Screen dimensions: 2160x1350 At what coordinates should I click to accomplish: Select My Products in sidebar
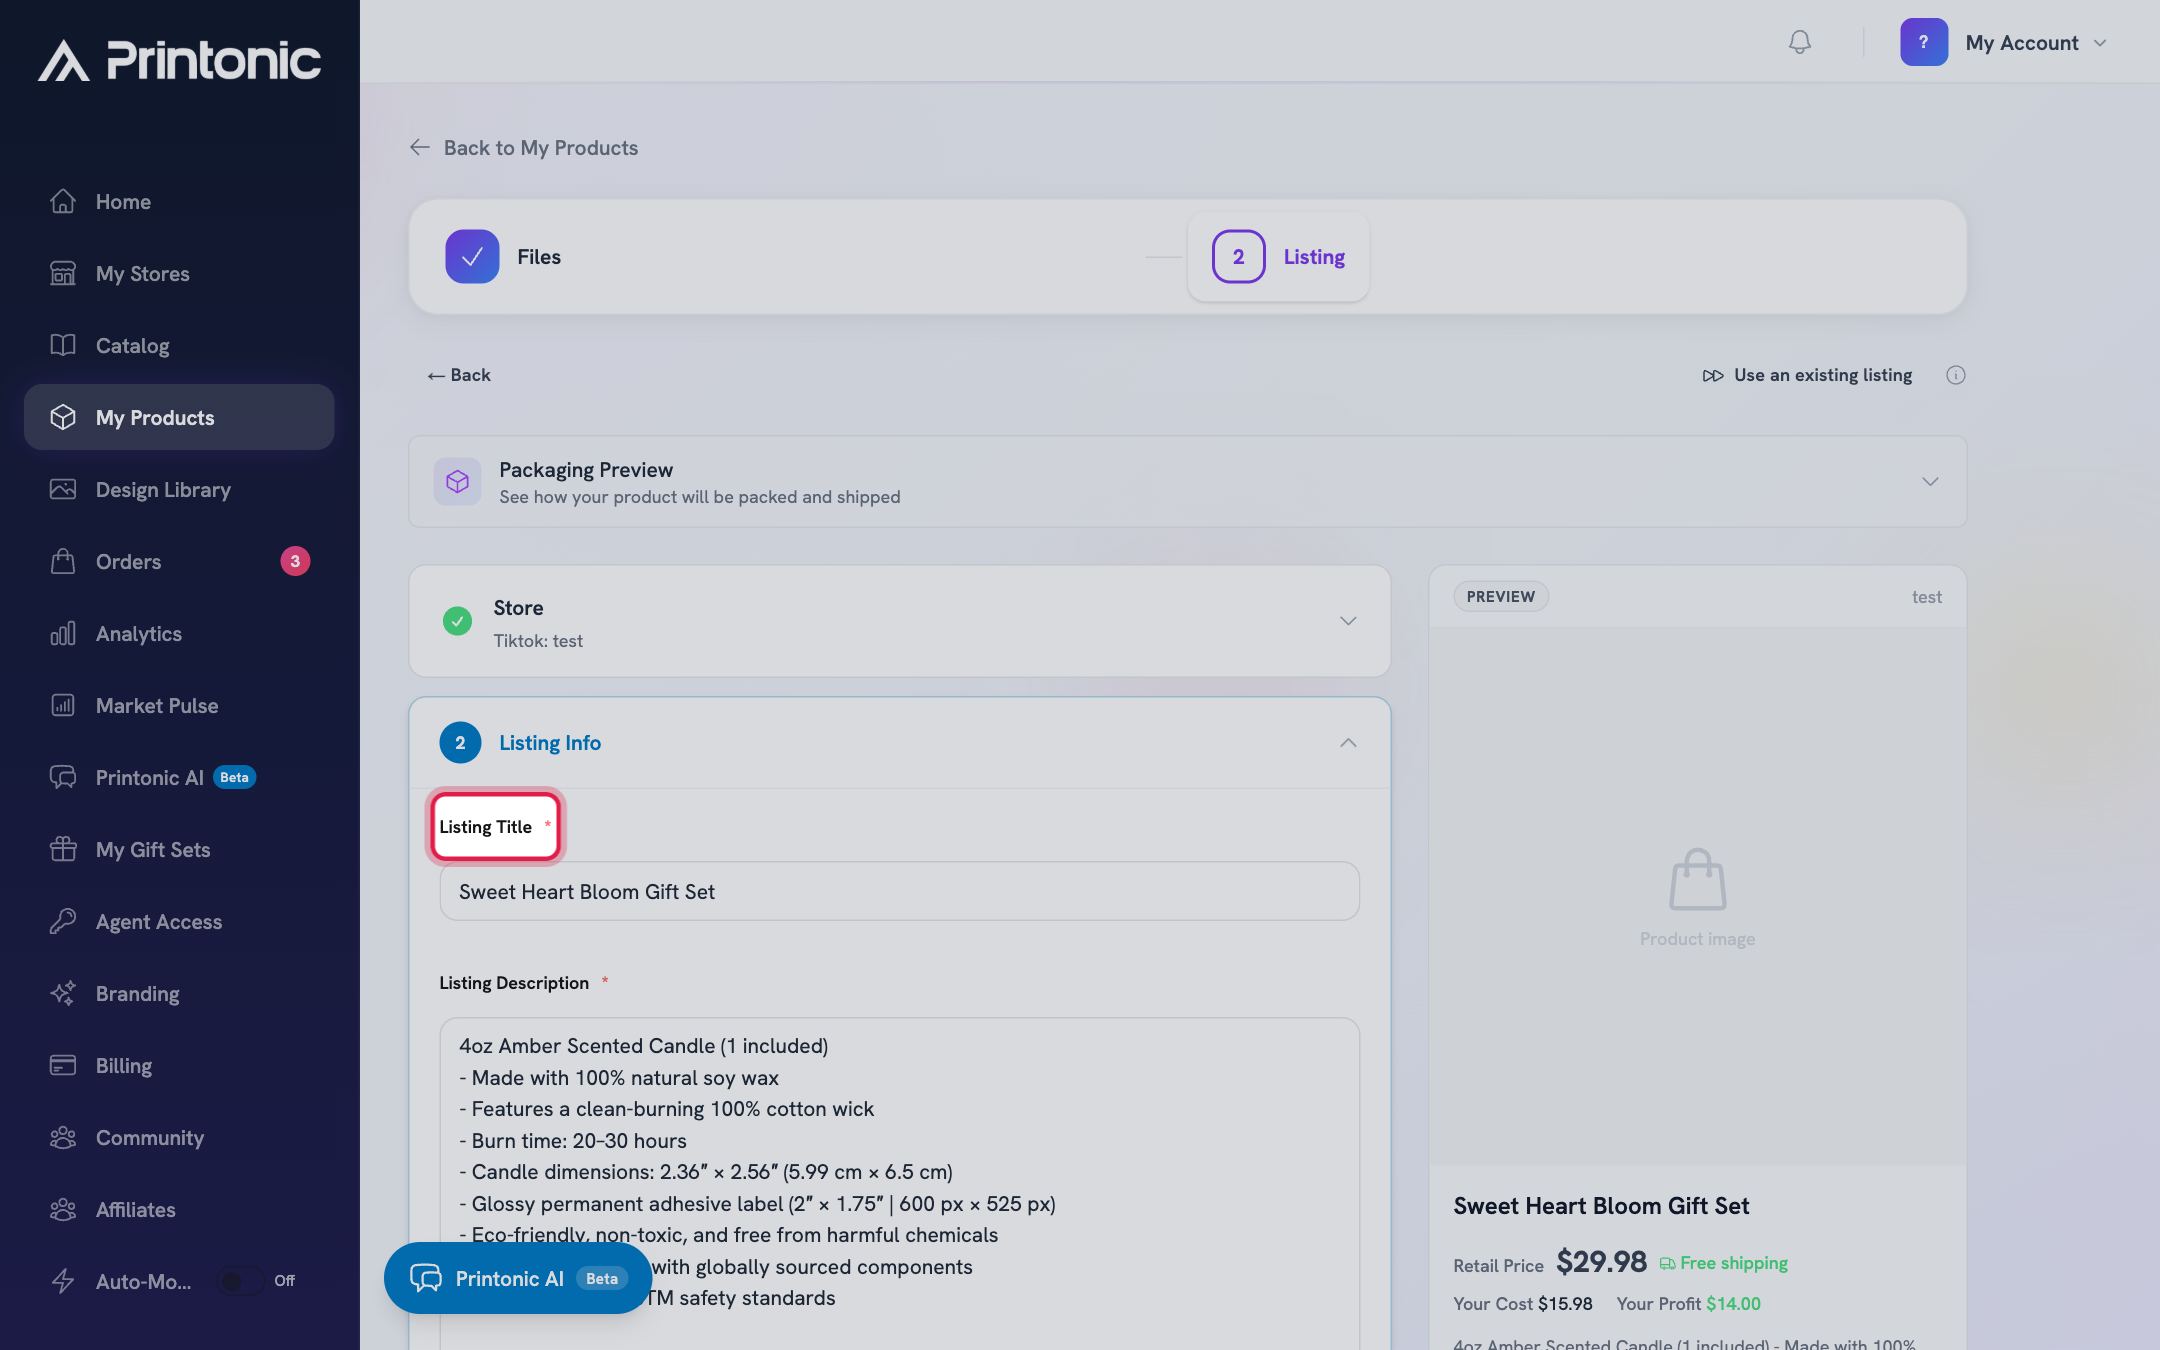179,417
